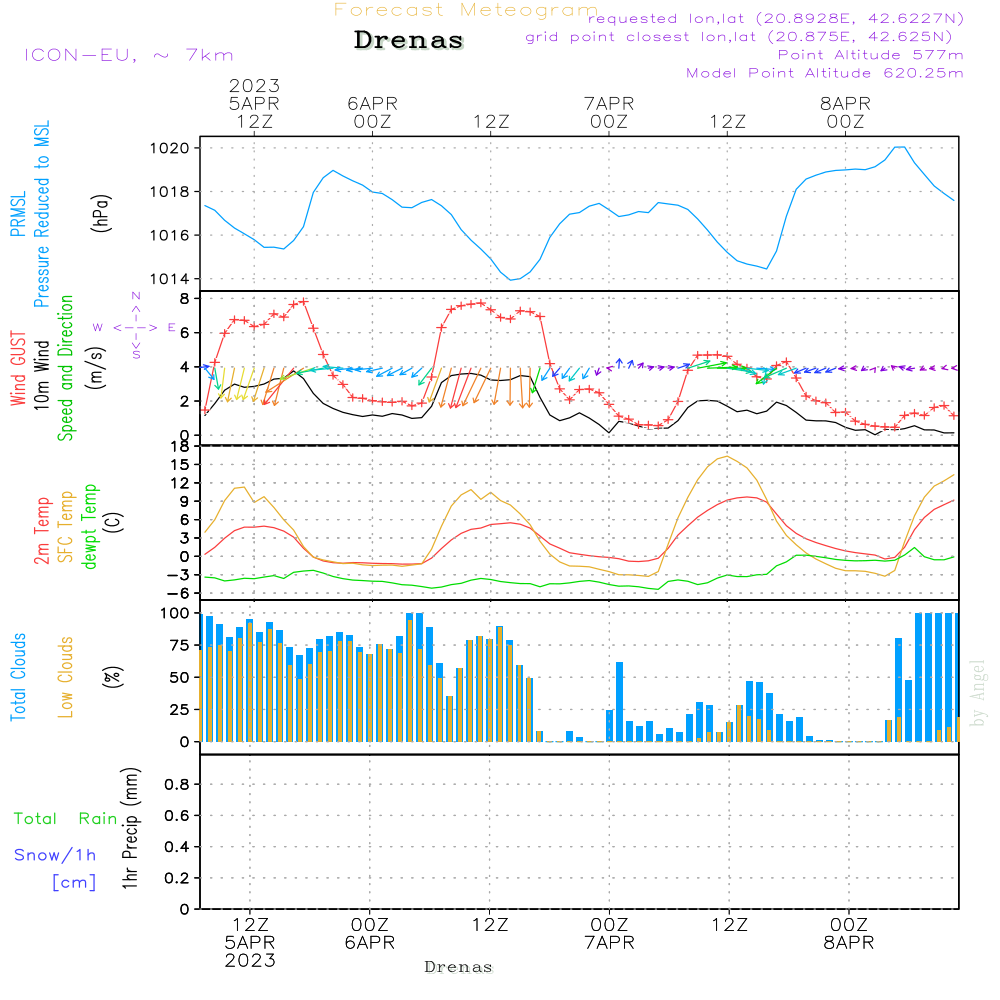Click the 2m Temp label
1000x1000 pixels.
pos(41,531)
